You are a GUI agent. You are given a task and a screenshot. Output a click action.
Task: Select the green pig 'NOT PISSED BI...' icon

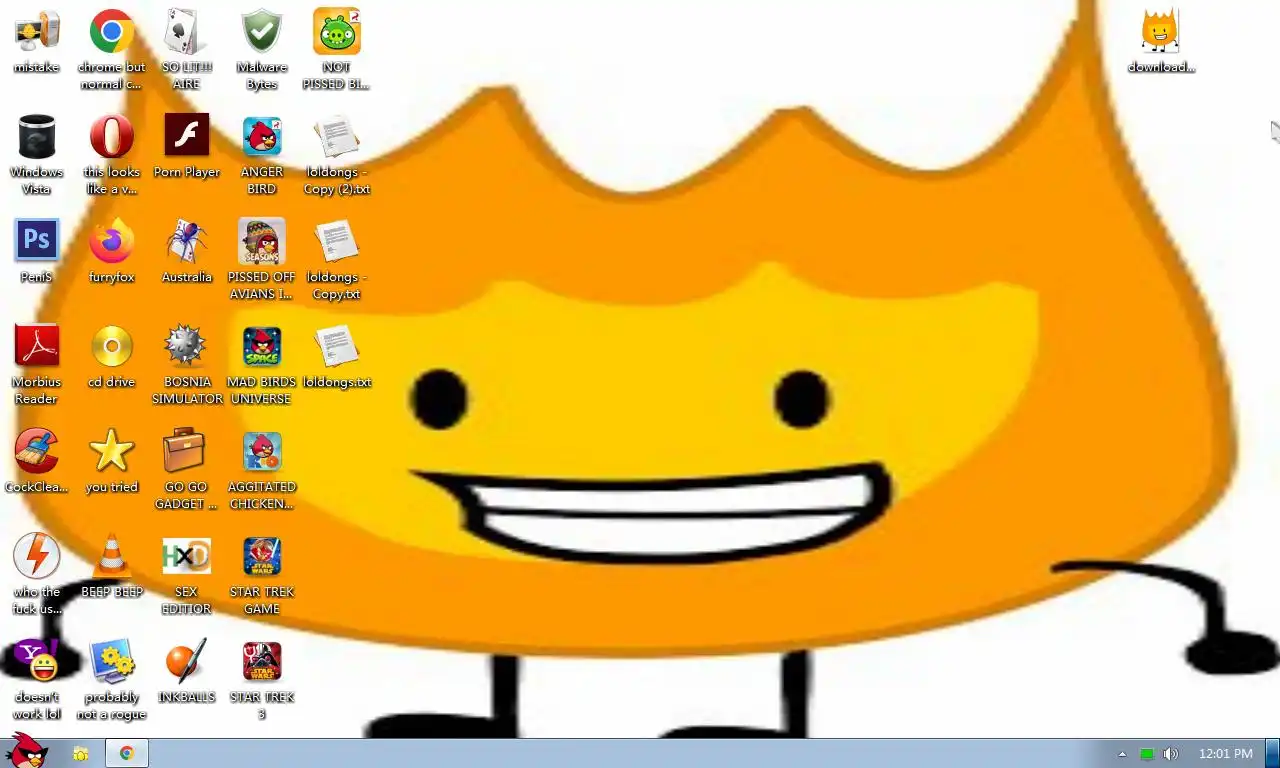click(x=337, y=50)
